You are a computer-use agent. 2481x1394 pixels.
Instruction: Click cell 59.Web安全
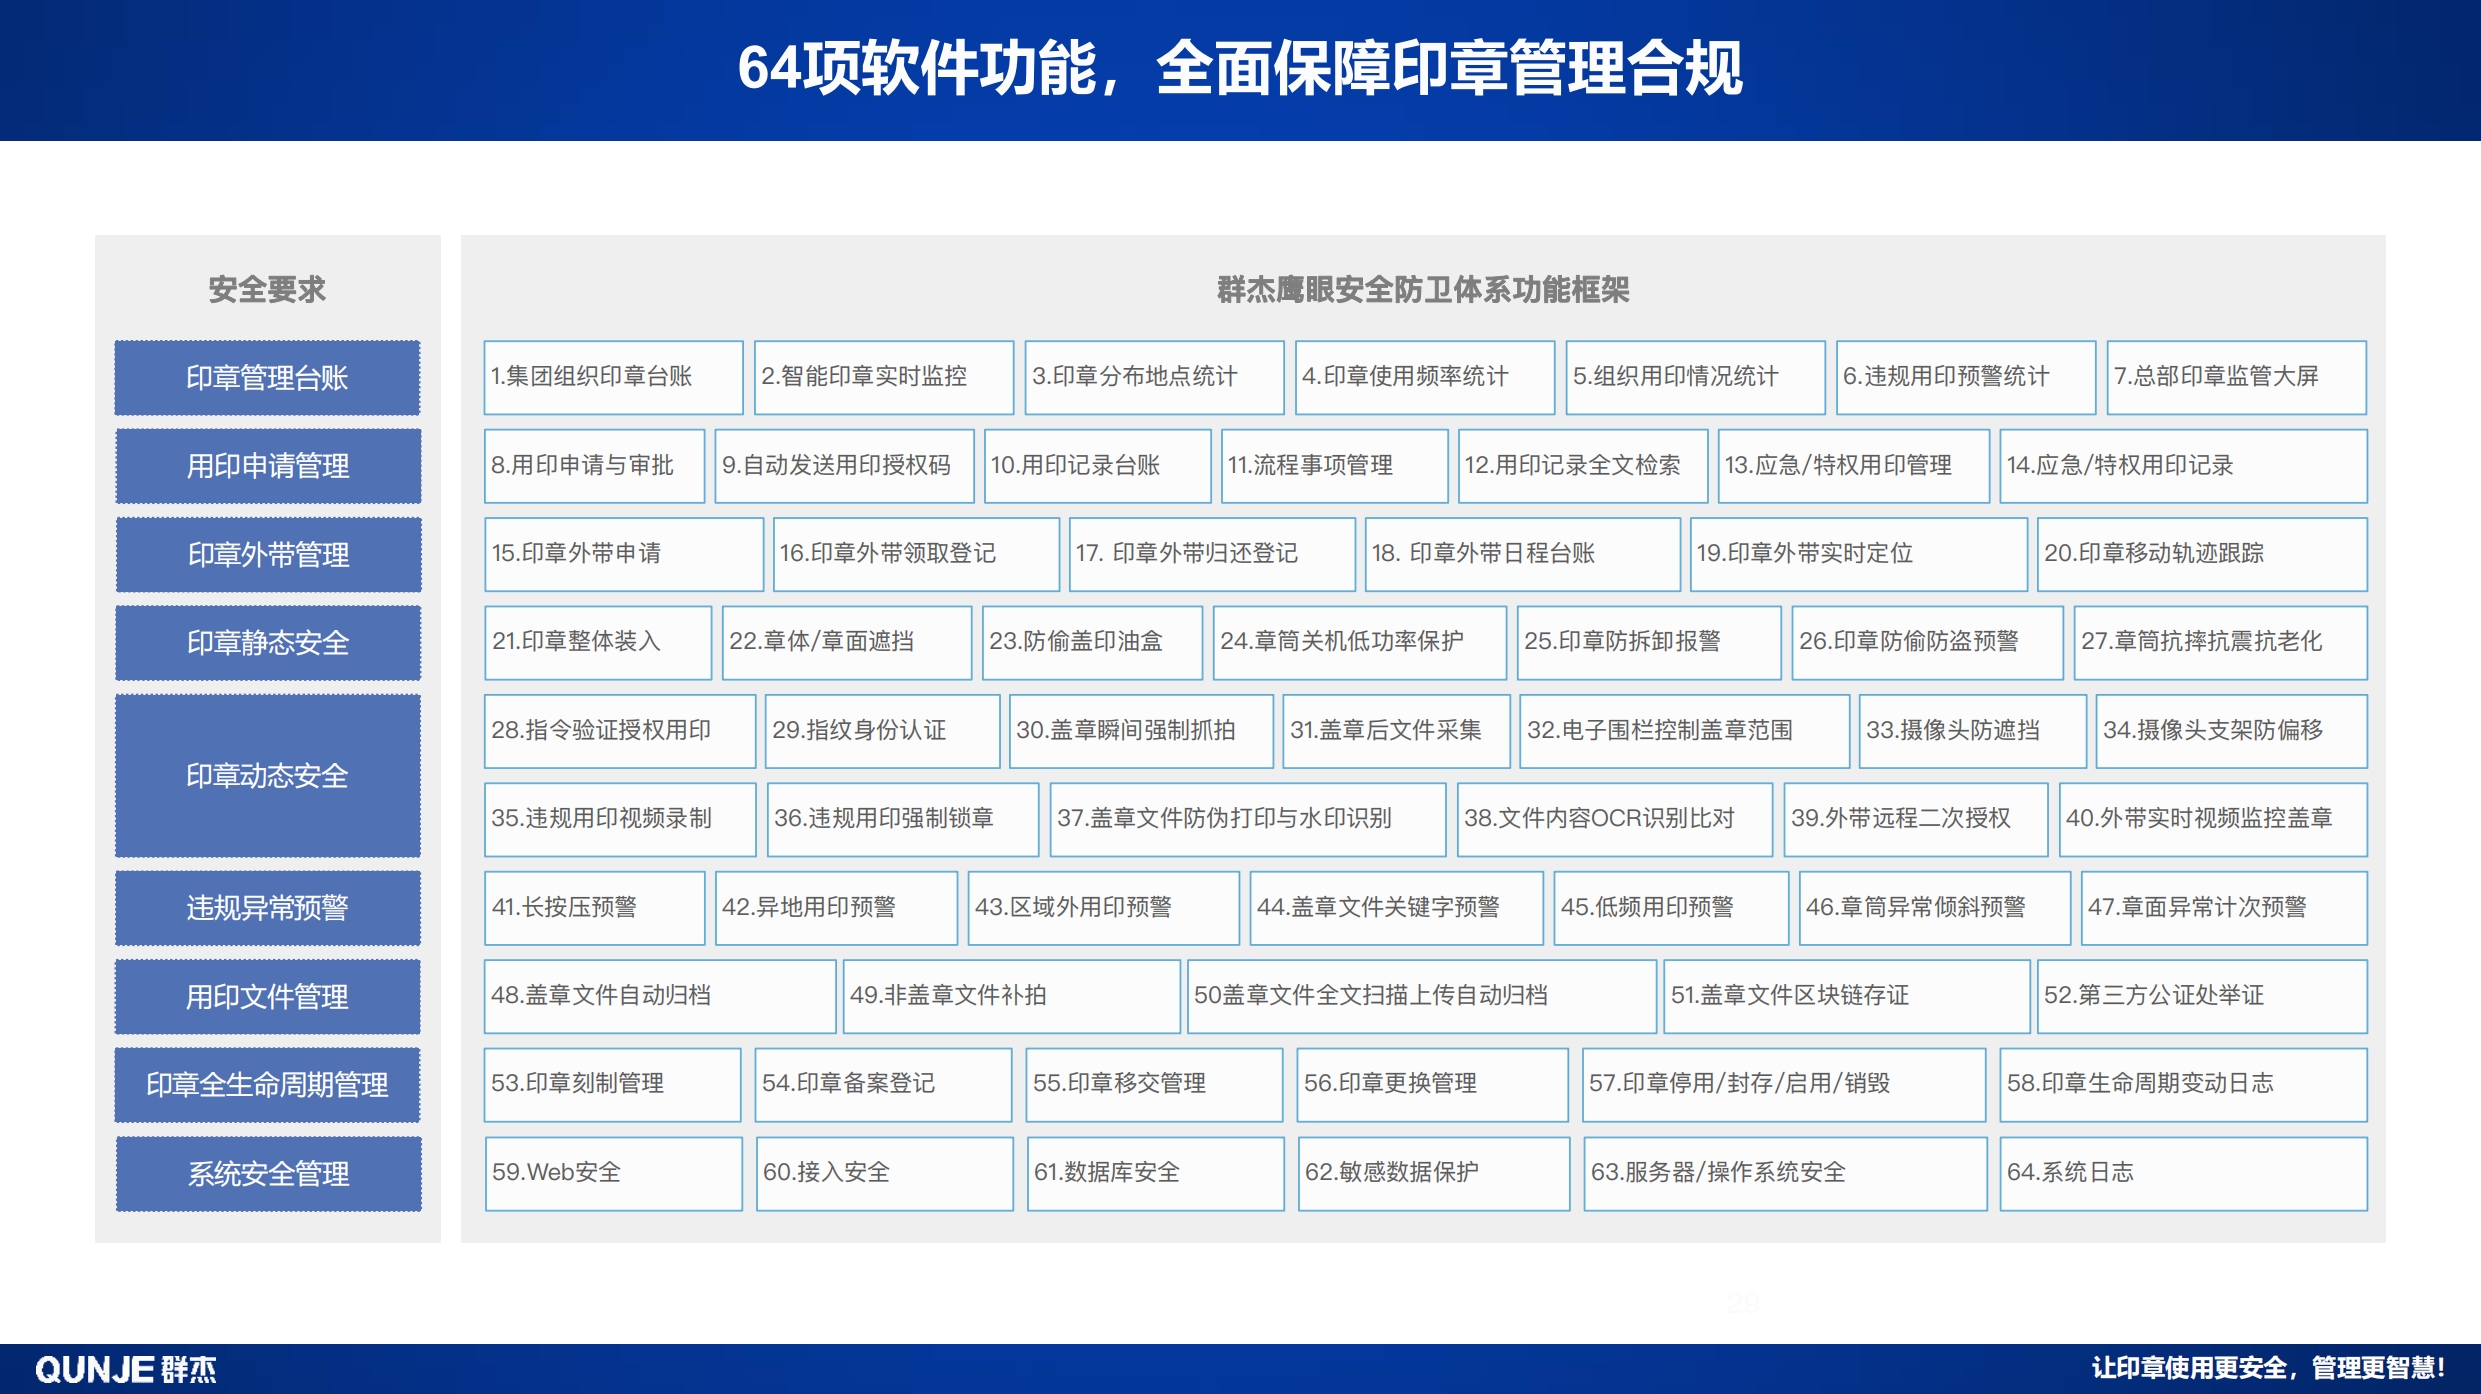613,1174
